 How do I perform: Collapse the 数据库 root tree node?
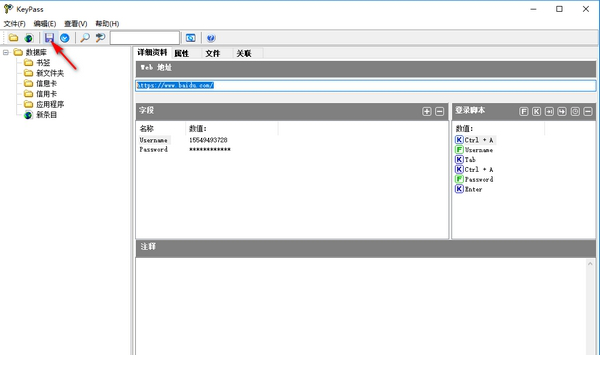point(6,52)
